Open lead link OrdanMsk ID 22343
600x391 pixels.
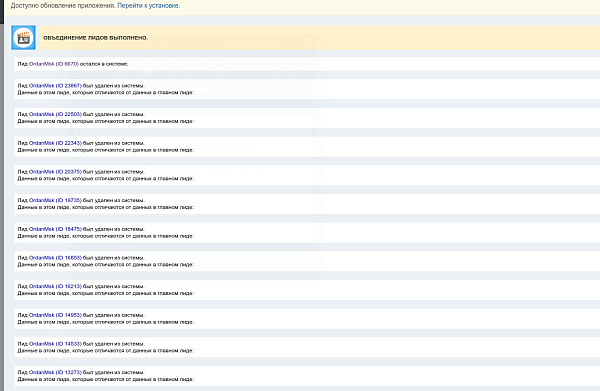55,143
